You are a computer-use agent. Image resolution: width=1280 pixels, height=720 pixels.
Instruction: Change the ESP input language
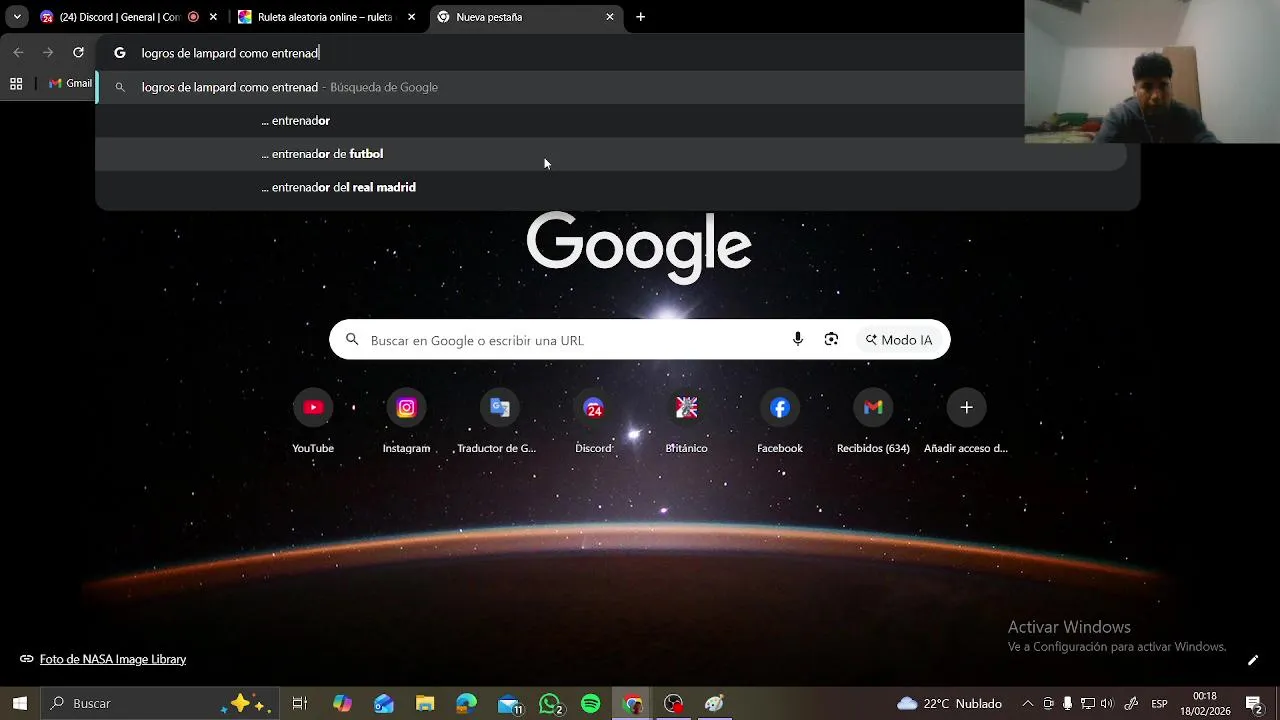[1160, 704]
